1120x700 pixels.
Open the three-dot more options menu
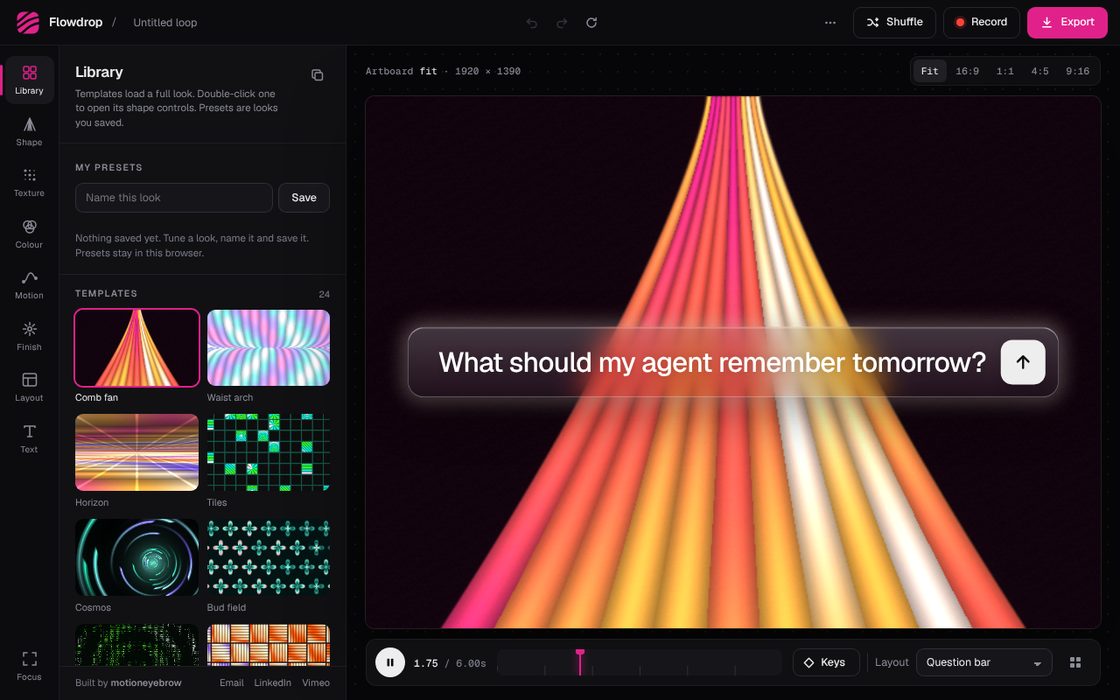tap(830, 23)
